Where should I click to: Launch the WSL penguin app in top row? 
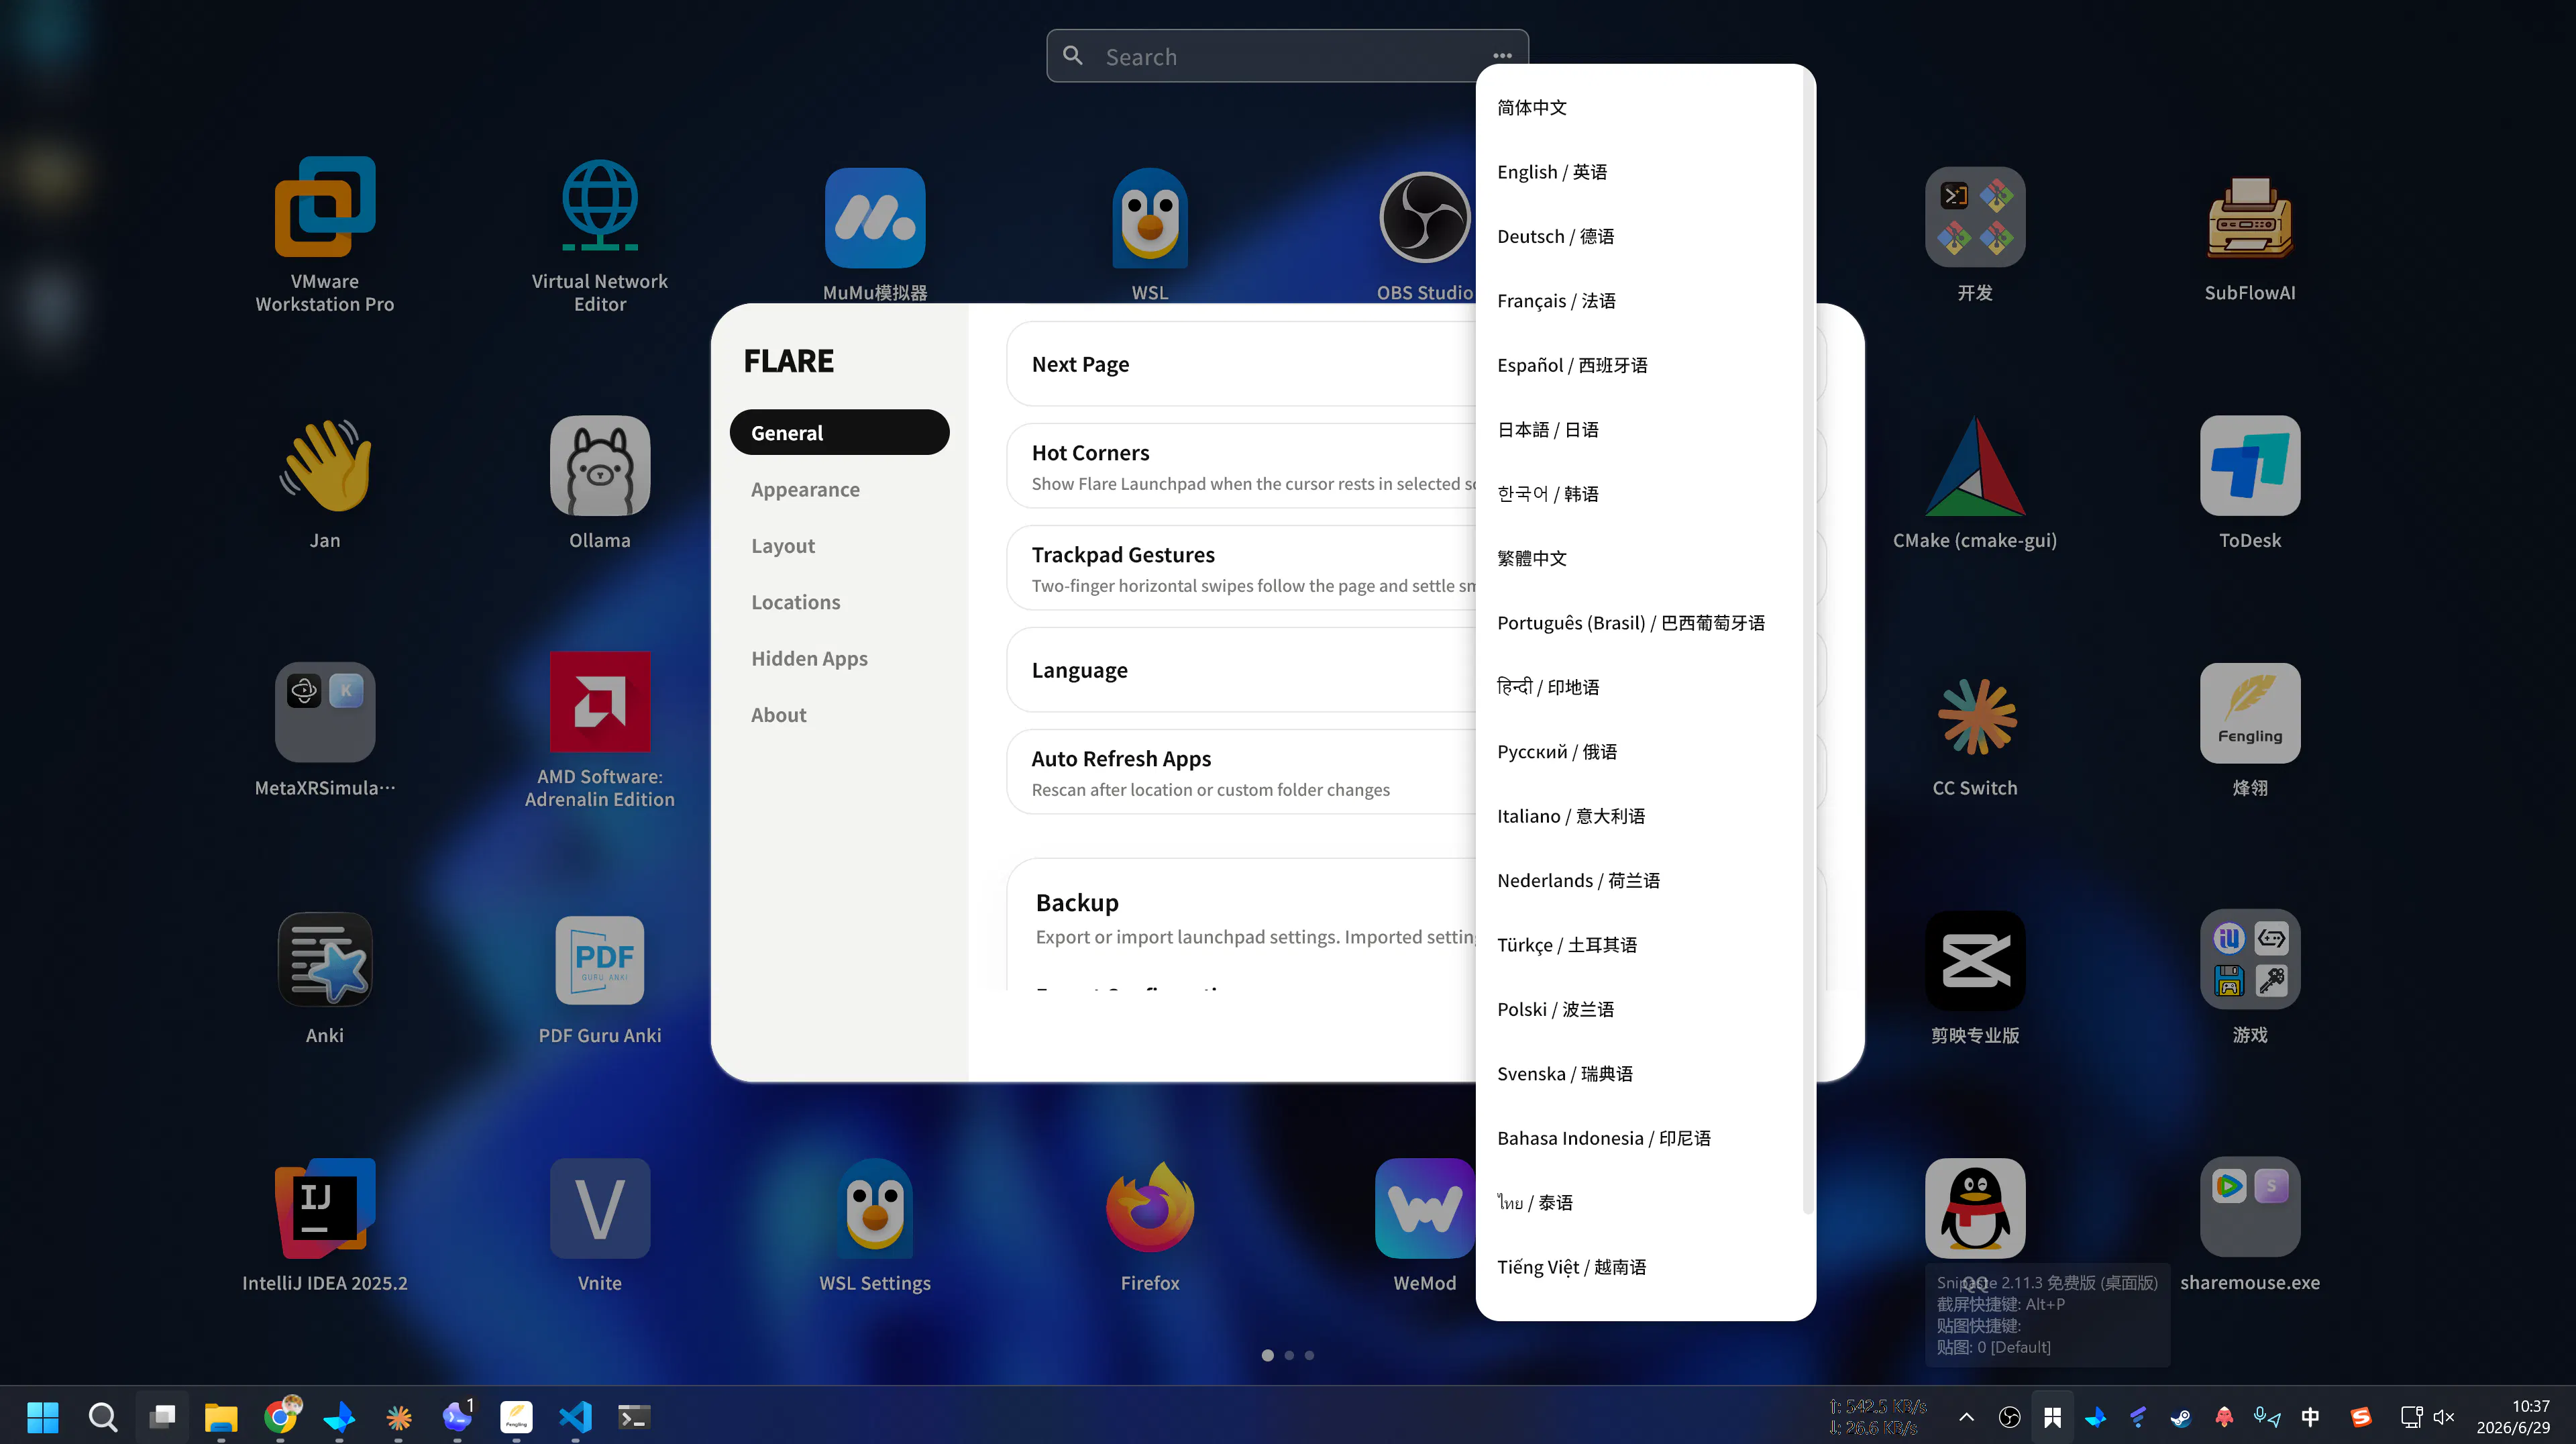click(1150, 218)
